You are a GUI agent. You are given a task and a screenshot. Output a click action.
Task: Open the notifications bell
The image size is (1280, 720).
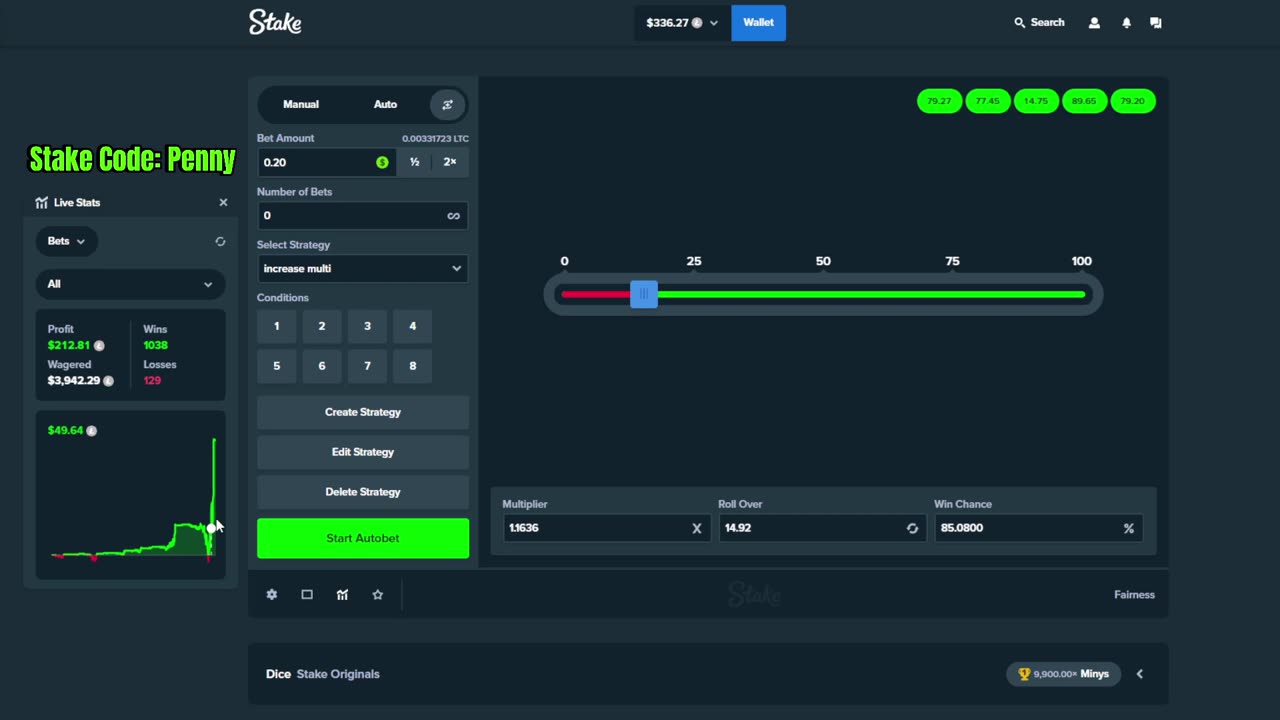click(x=1126, y=22)
